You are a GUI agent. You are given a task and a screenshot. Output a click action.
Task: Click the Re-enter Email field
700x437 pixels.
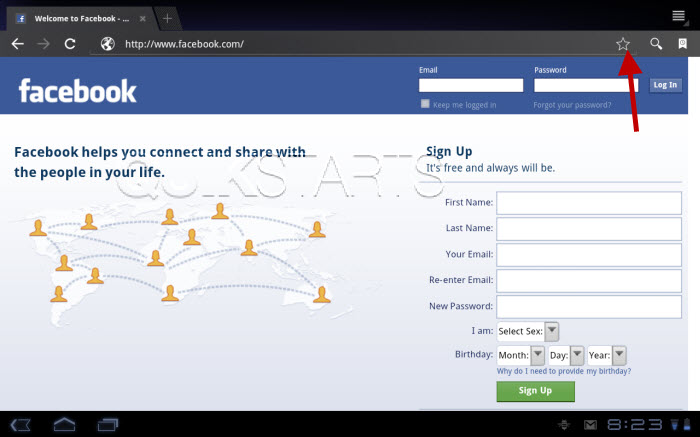coord(589,281)
